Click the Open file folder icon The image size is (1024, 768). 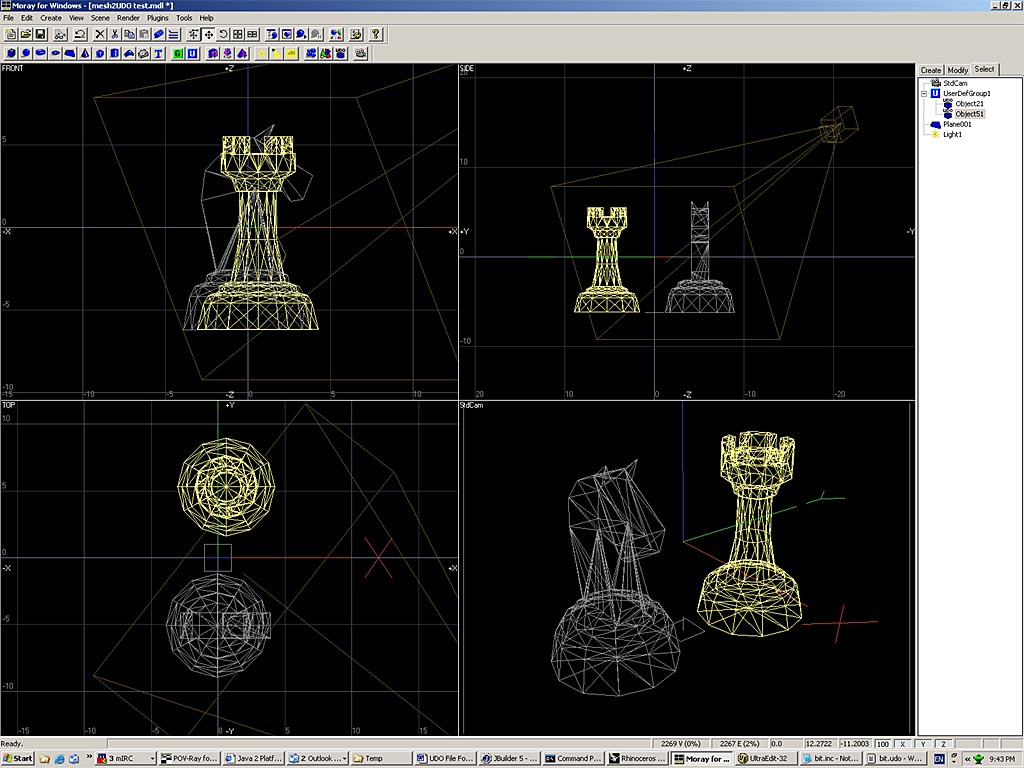click(x=26, y=34)
